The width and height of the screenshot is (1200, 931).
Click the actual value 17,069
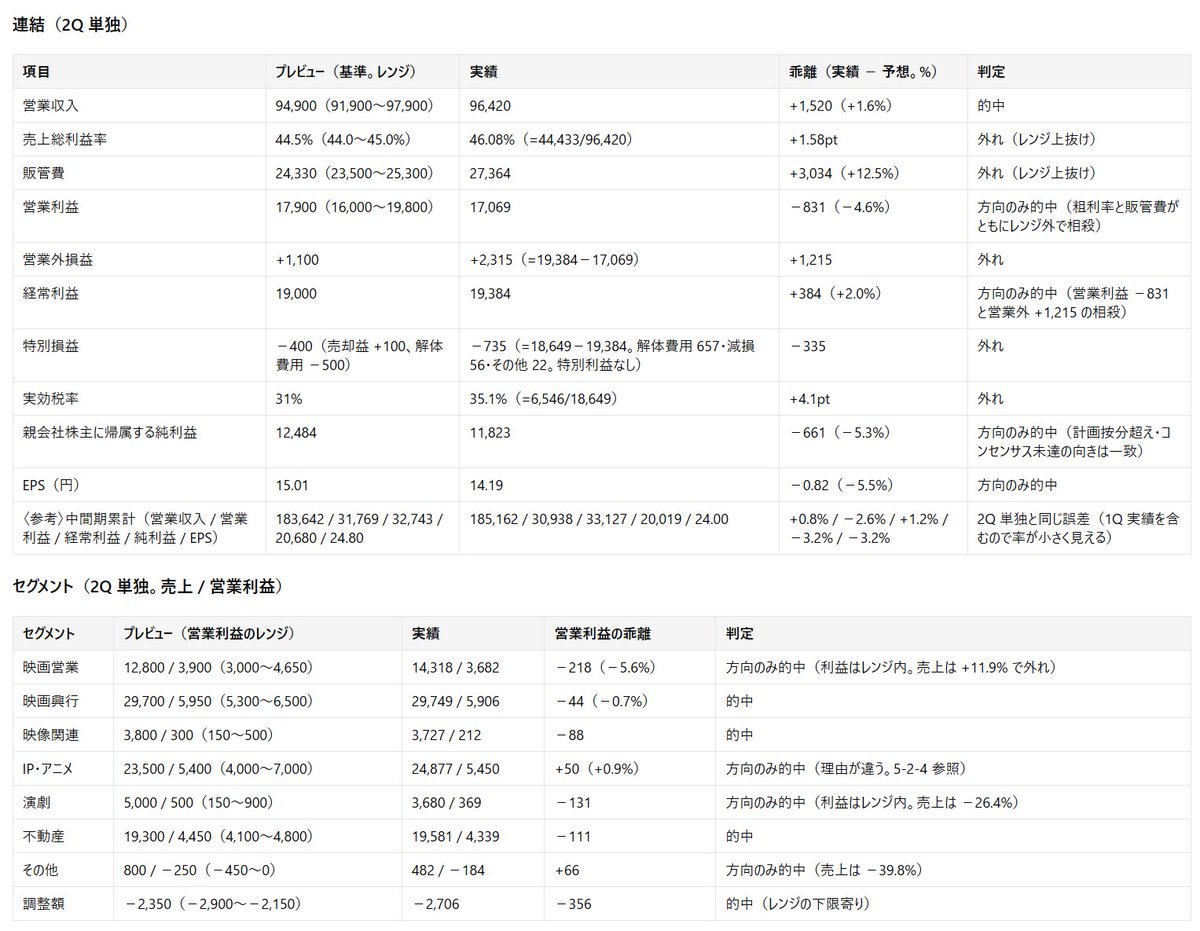491,207
